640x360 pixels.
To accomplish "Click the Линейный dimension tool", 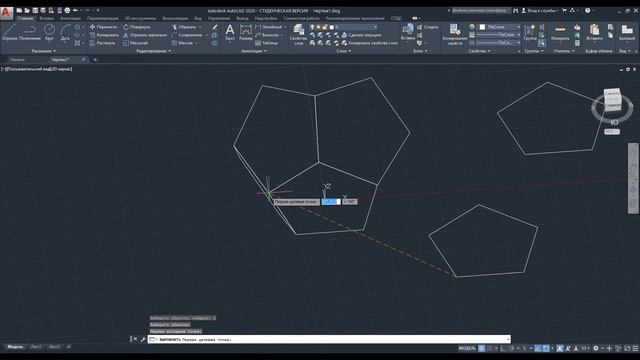I will pos(269,27).
